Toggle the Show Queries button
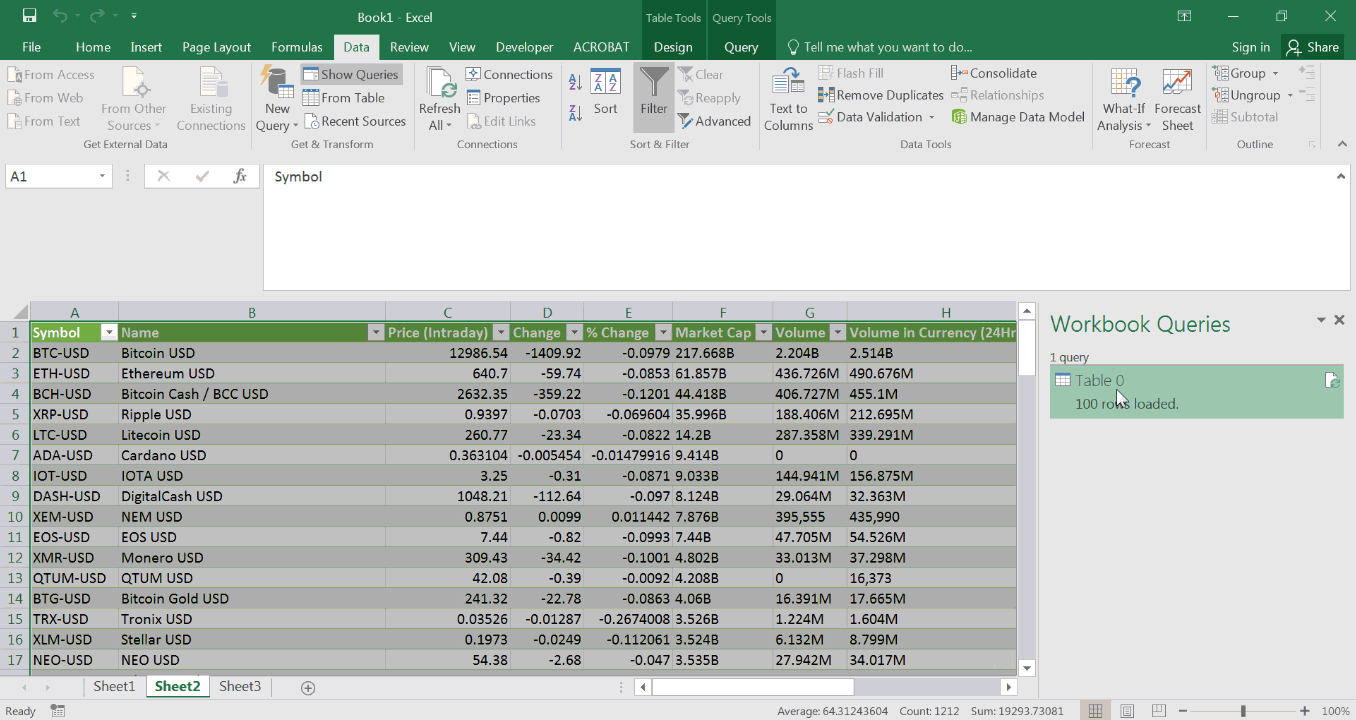This screenshot has height=720, width=1356. pos(351,74)
